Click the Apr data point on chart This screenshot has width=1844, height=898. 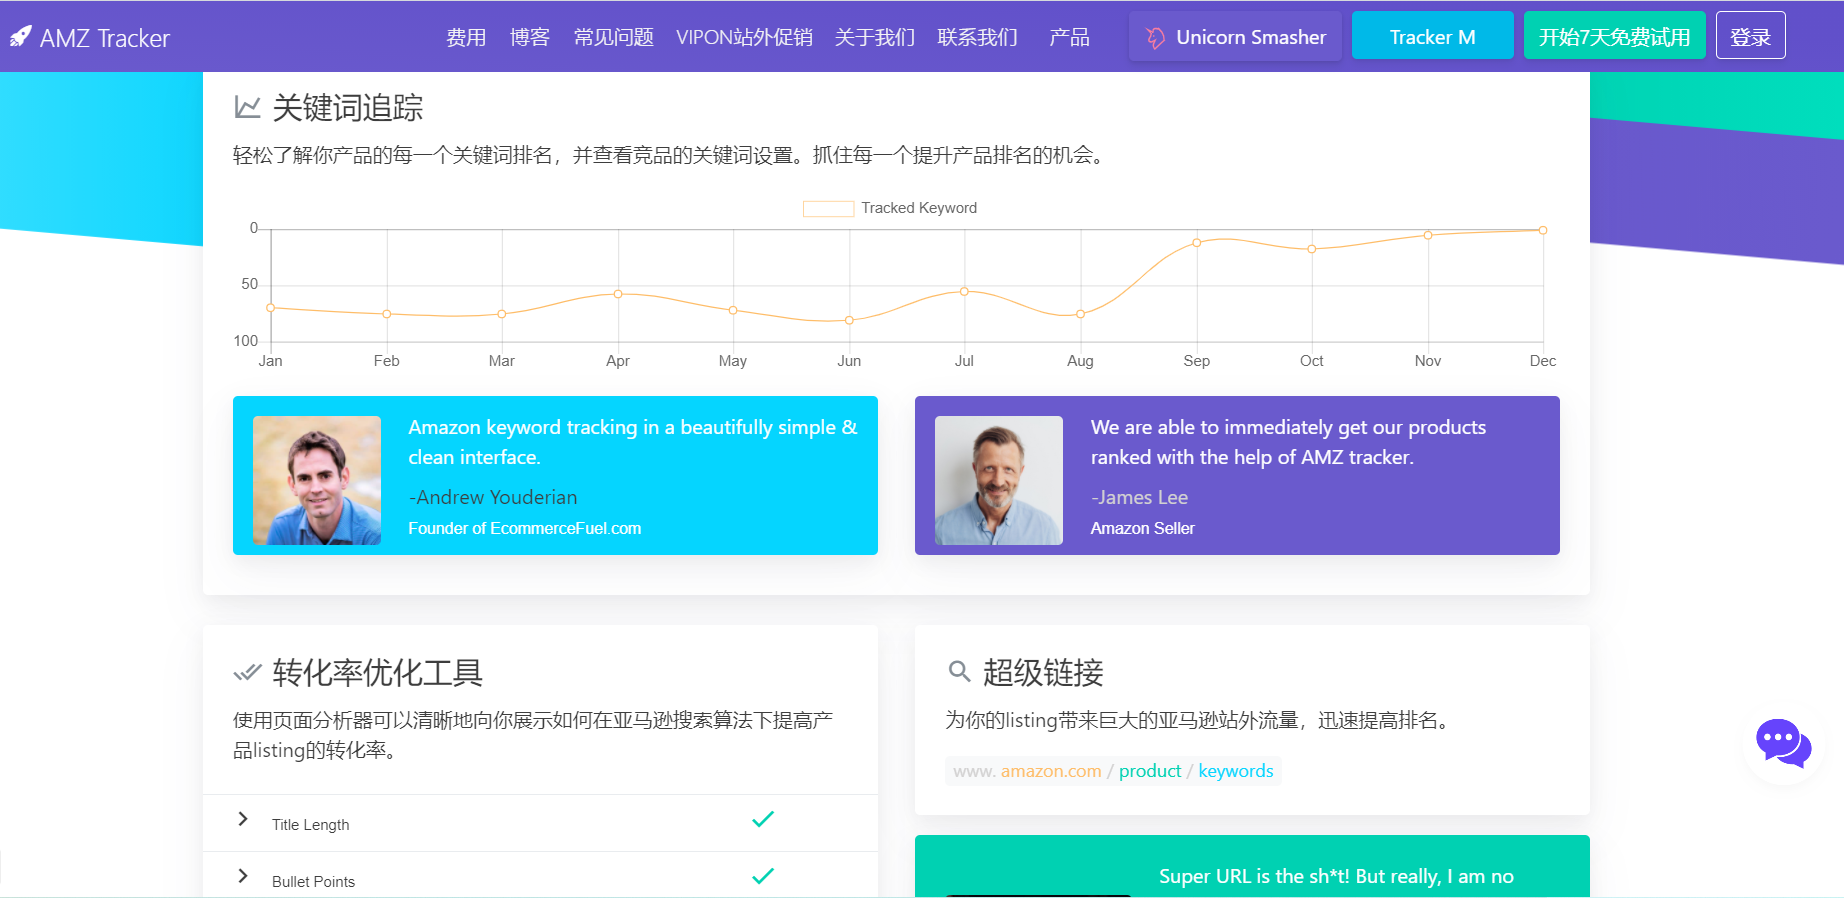point(618,294)
